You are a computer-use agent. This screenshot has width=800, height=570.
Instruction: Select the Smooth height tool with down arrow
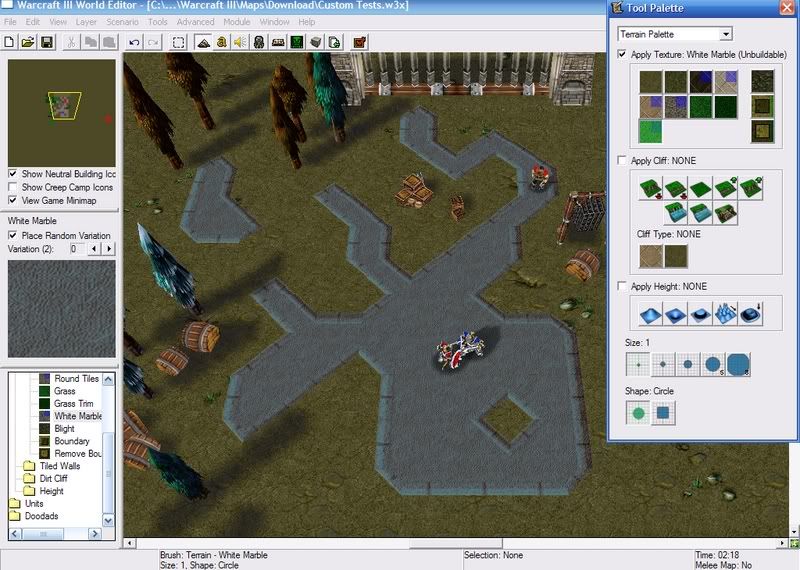click(751, 314)
